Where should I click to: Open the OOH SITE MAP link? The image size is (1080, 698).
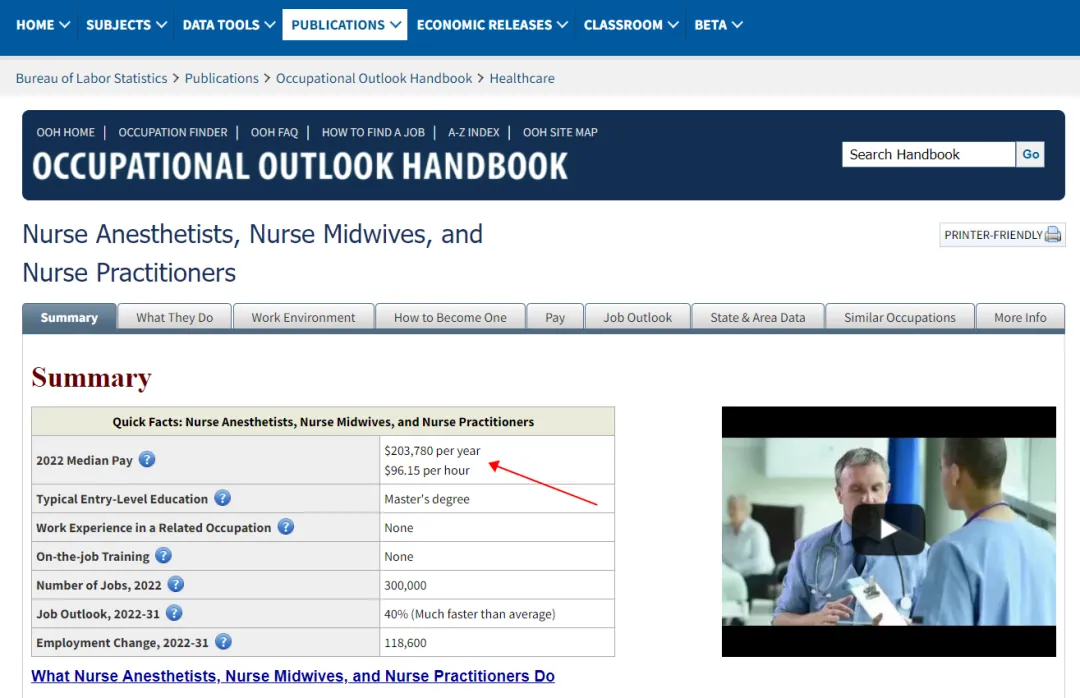[560, 132]
